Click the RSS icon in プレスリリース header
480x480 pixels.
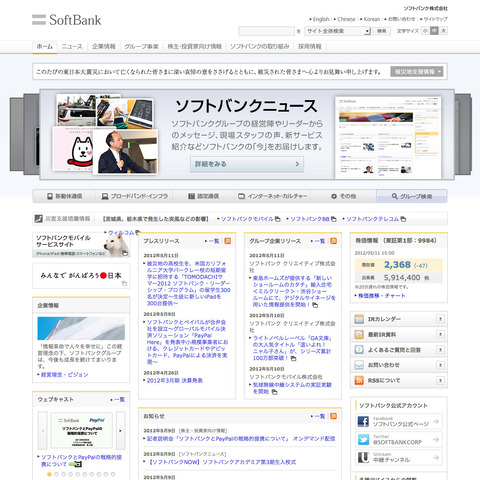tap(228, 241)
